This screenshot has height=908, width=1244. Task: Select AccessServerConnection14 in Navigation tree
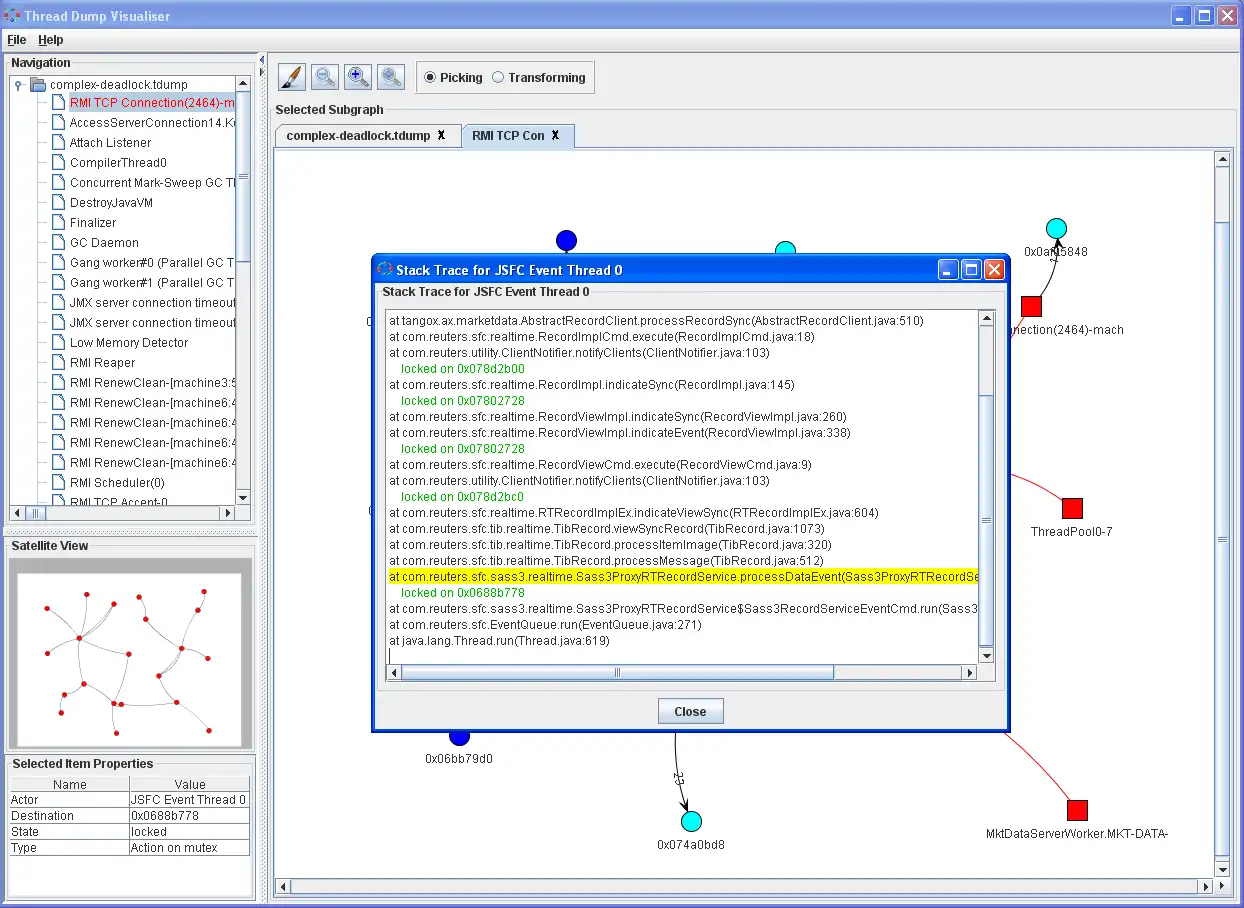point(152,122)
